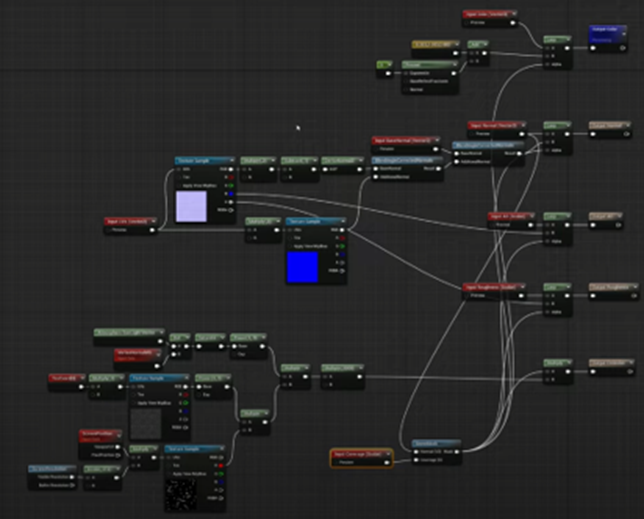644x519 pixels.
Task: Click the Input Color node output pin
Action: pyautogui.click(x=513, y=23)
